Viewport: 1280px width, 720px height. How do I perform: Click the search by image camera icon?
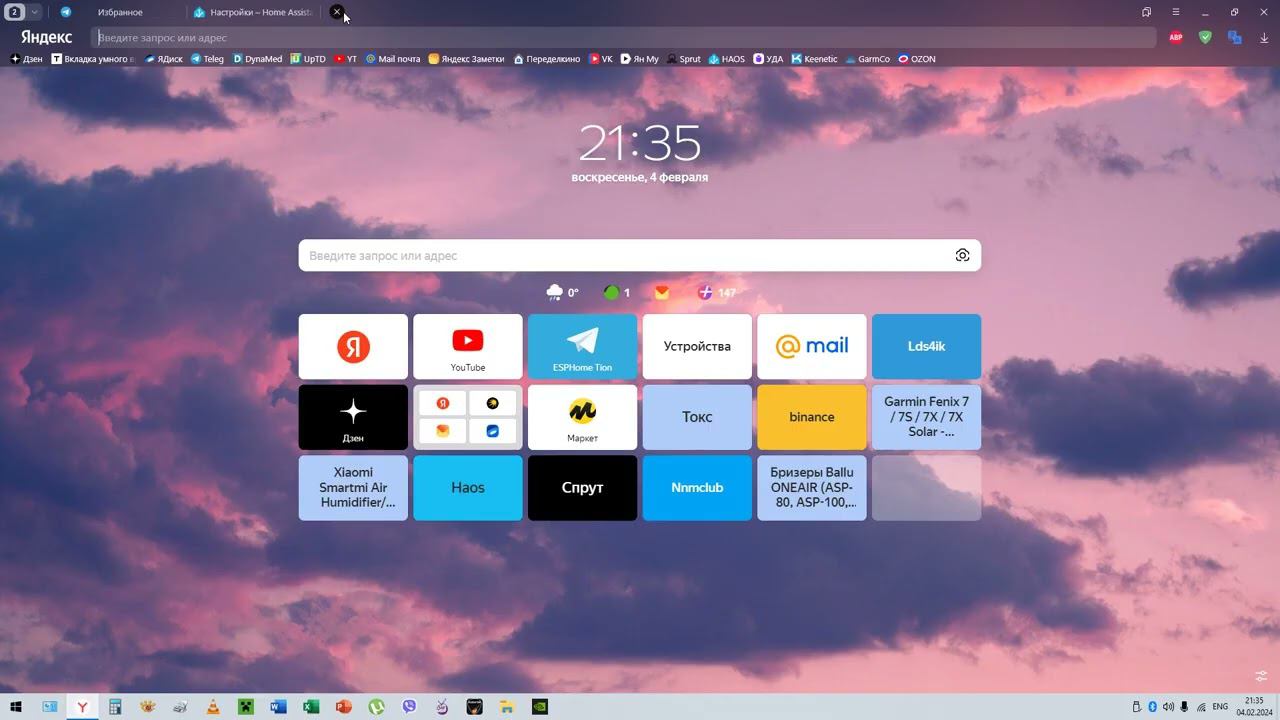(x=962, y=255)
